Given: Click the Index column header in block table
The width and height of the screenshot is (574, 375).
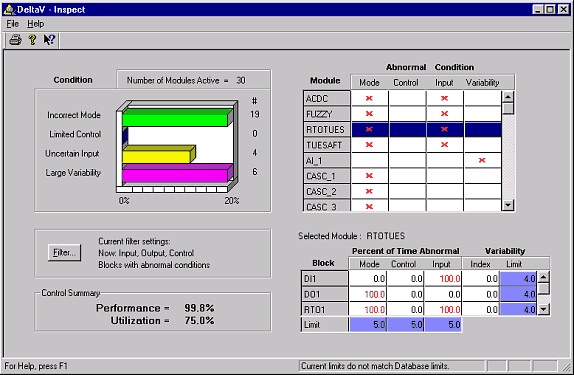Looking at the screenshot, I should pyautogui.click(x=480, y=264).
